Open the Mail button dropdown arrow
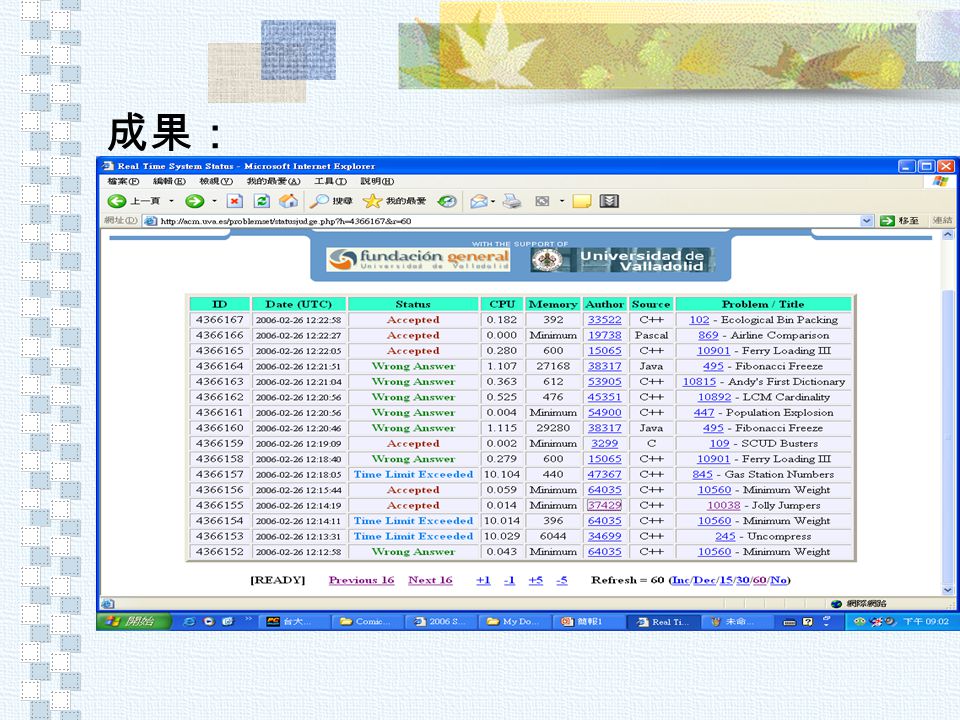Screen dimensions: 960x720 click(x=493, y=201)
